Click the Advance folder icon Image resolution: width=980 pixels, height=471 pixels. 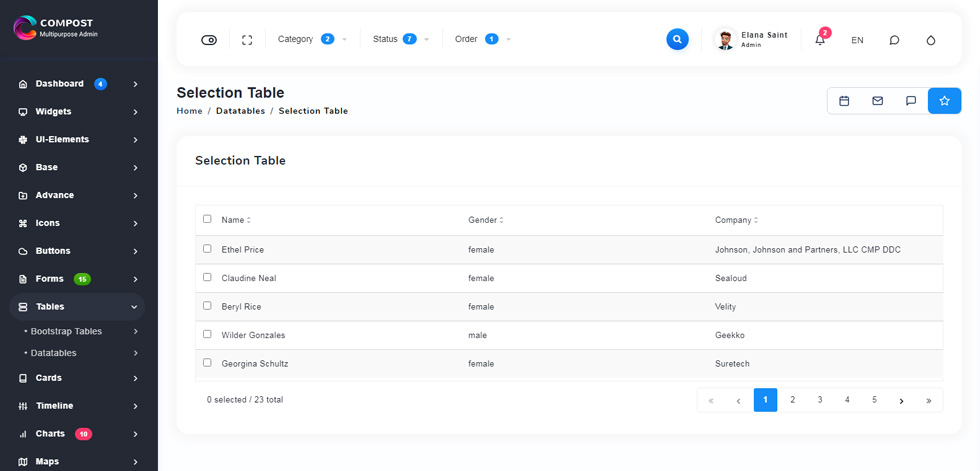(23, 196)
